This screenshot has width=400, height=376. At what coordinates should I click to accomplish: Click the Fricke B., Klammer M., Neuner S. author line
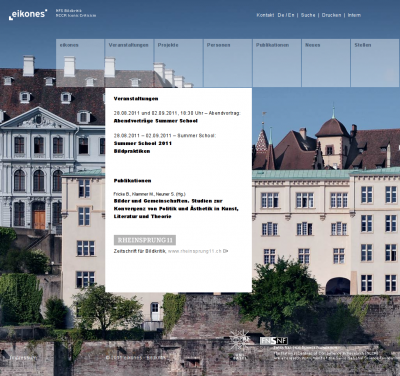click(150, 194)
